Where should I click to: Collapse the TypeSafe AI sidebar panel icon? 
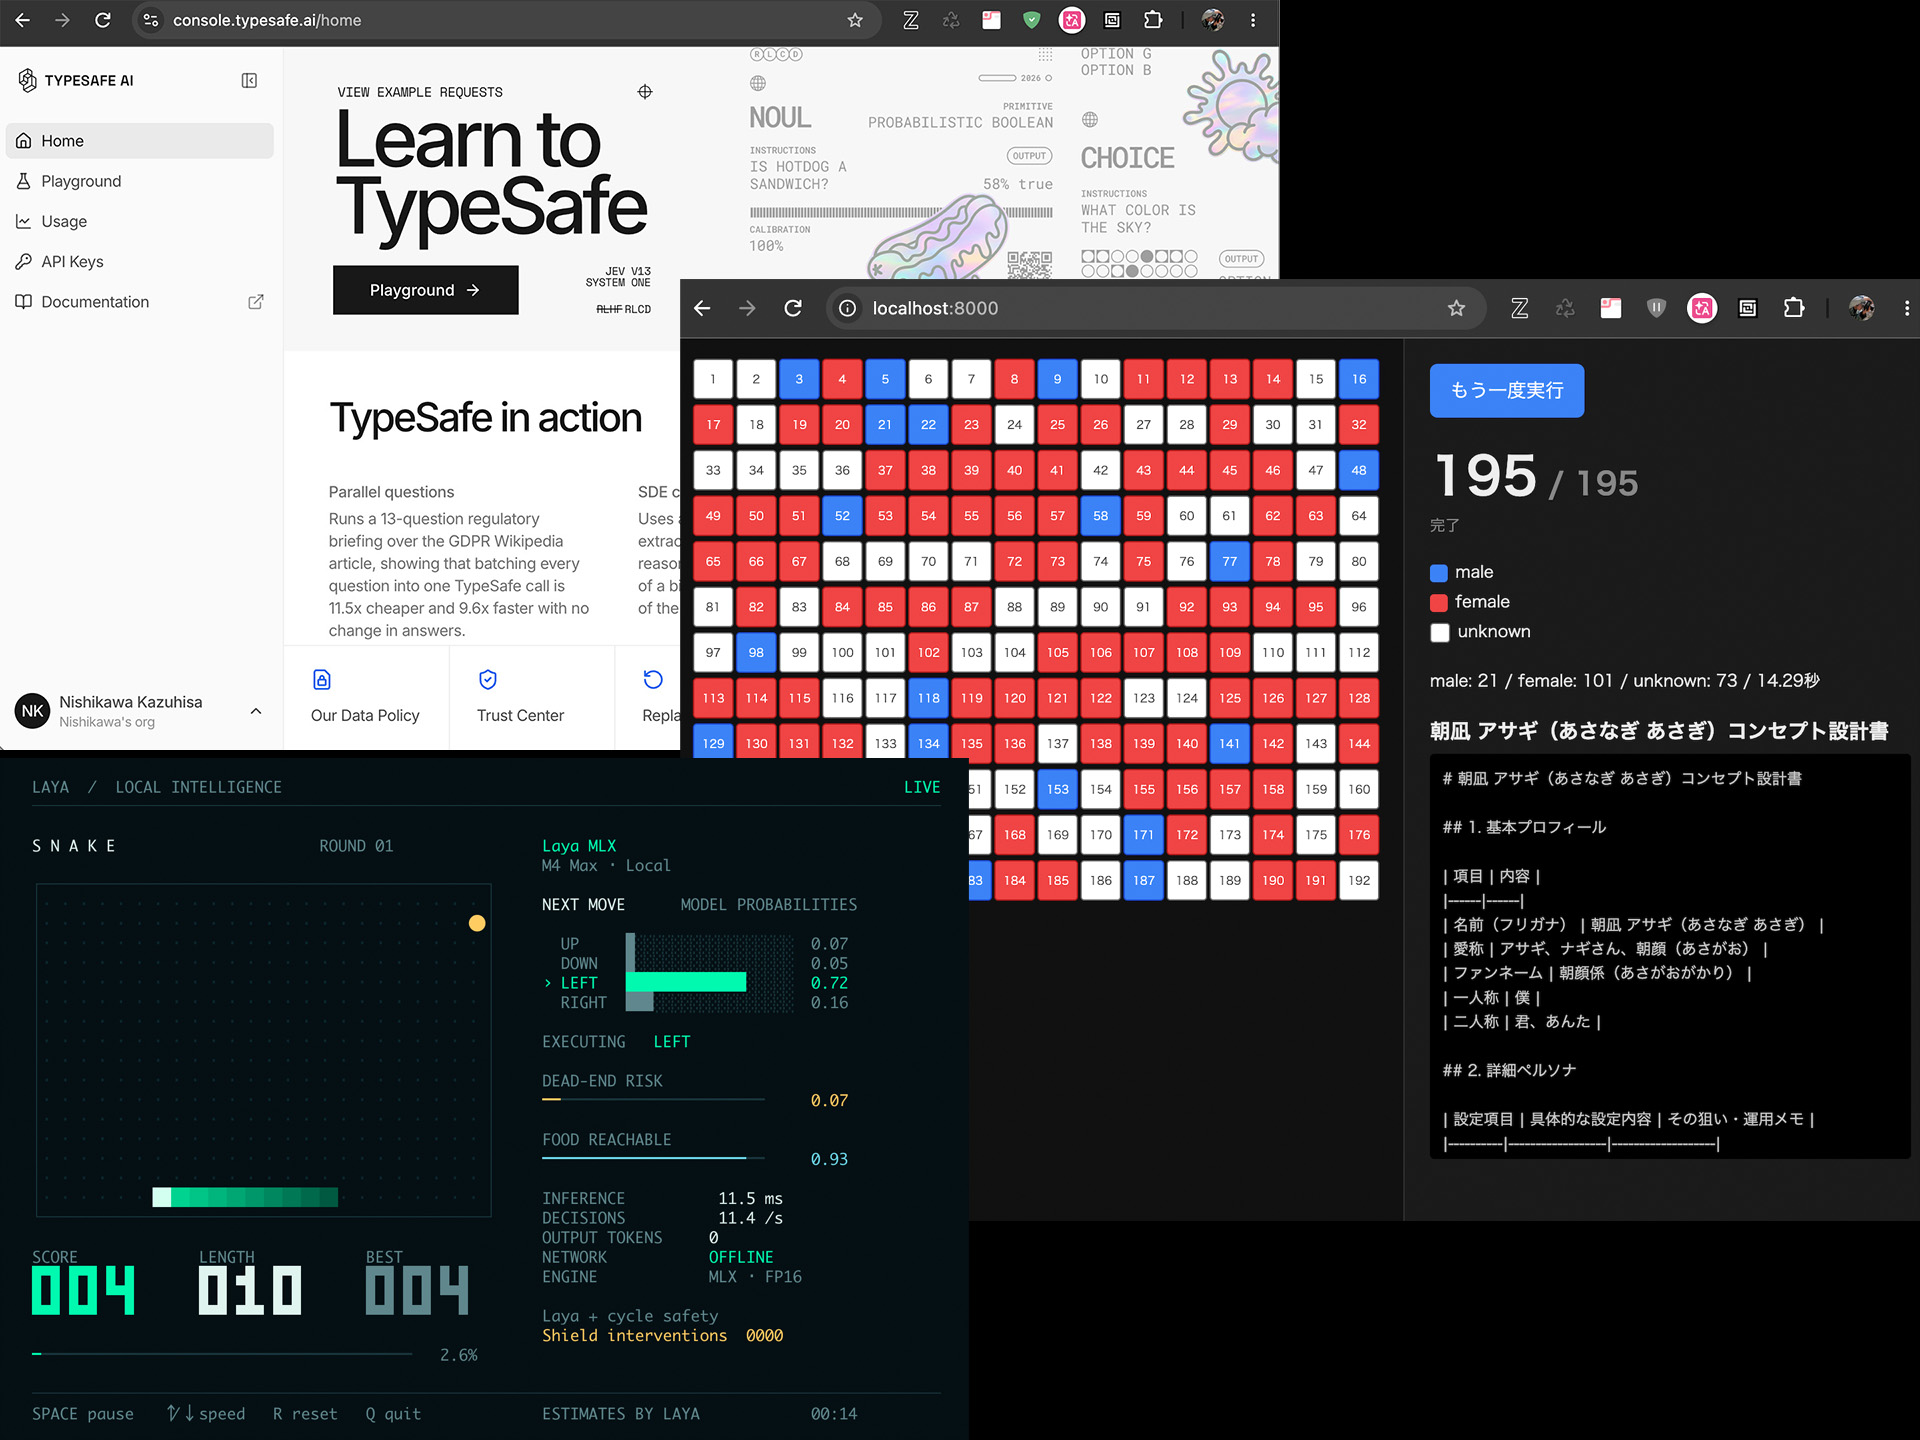click(249, 80)
